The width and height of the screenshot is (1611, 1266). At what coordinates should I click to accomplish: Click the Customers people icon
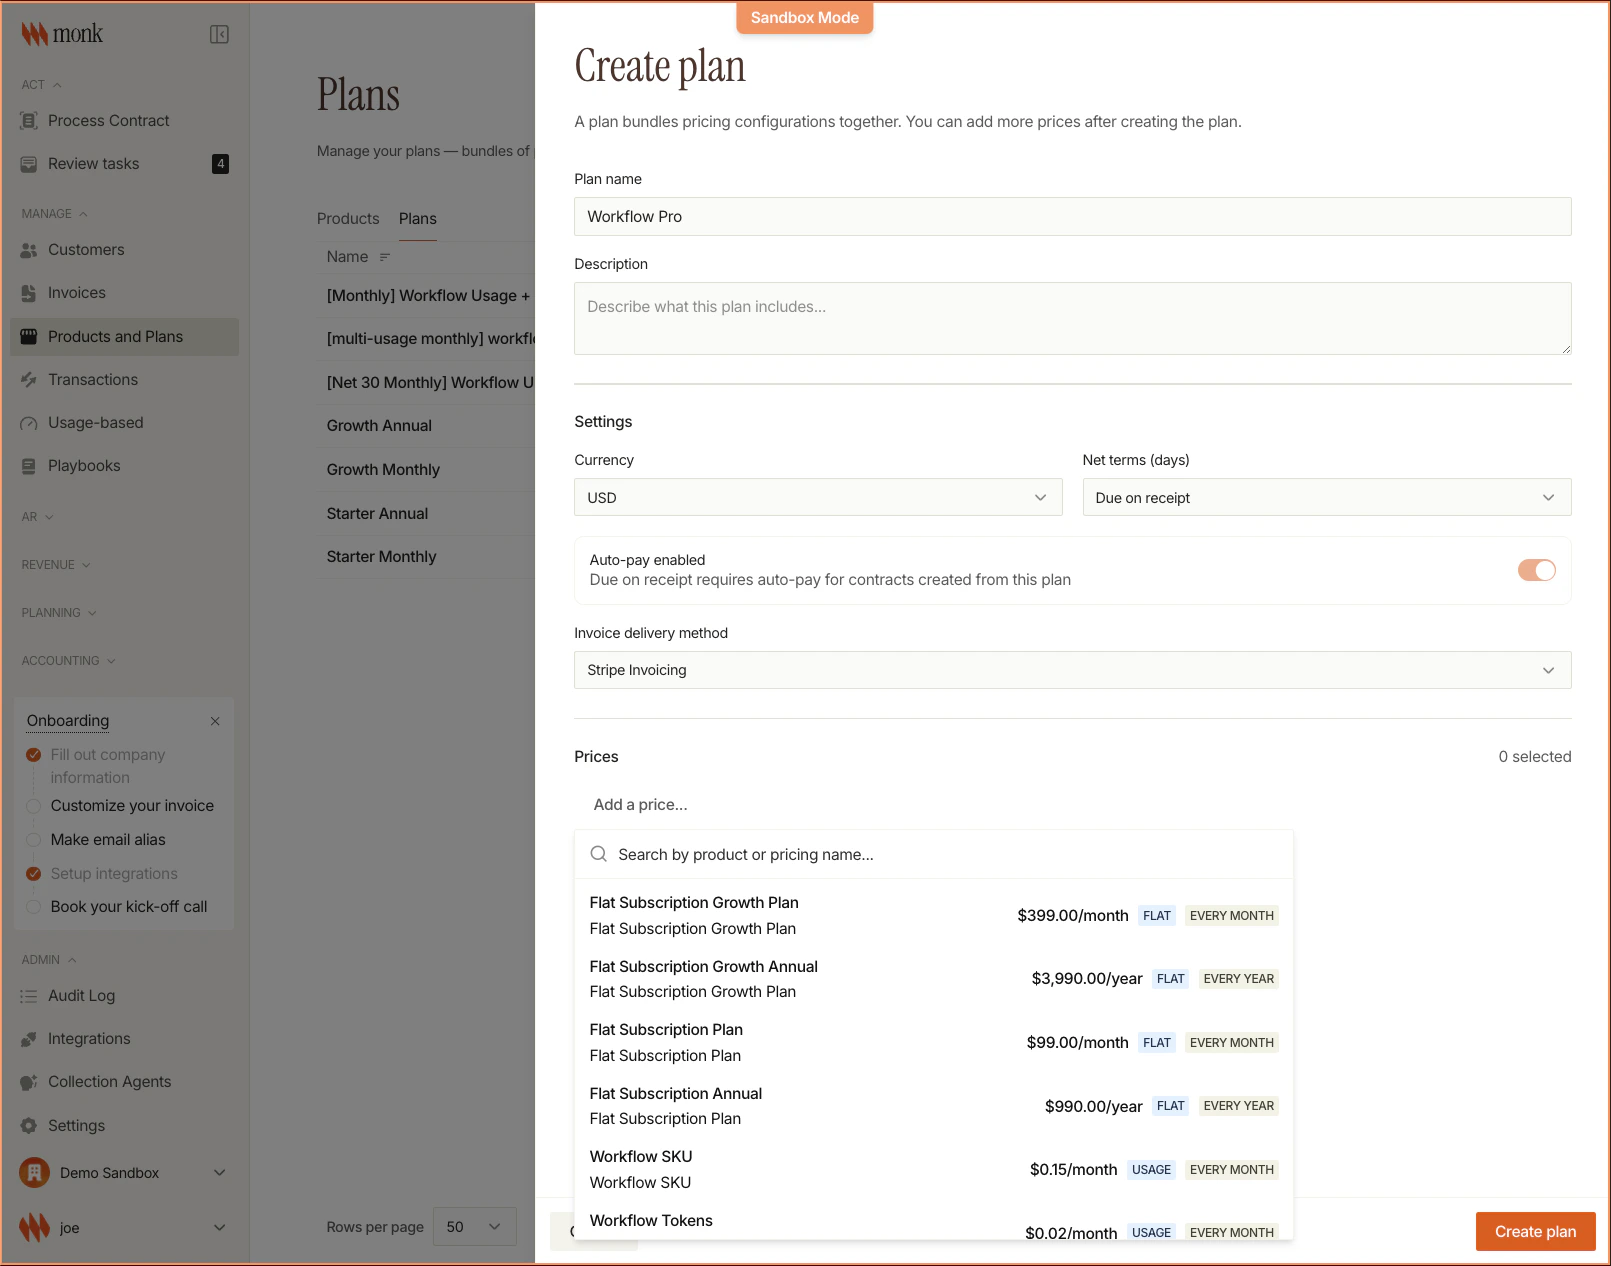29,250
